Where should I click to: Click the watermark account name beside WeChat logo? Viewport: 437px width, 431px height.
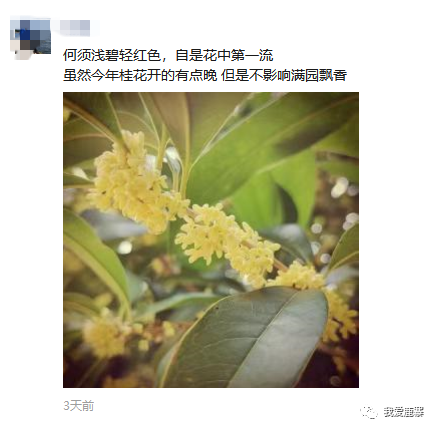[404, 412]
